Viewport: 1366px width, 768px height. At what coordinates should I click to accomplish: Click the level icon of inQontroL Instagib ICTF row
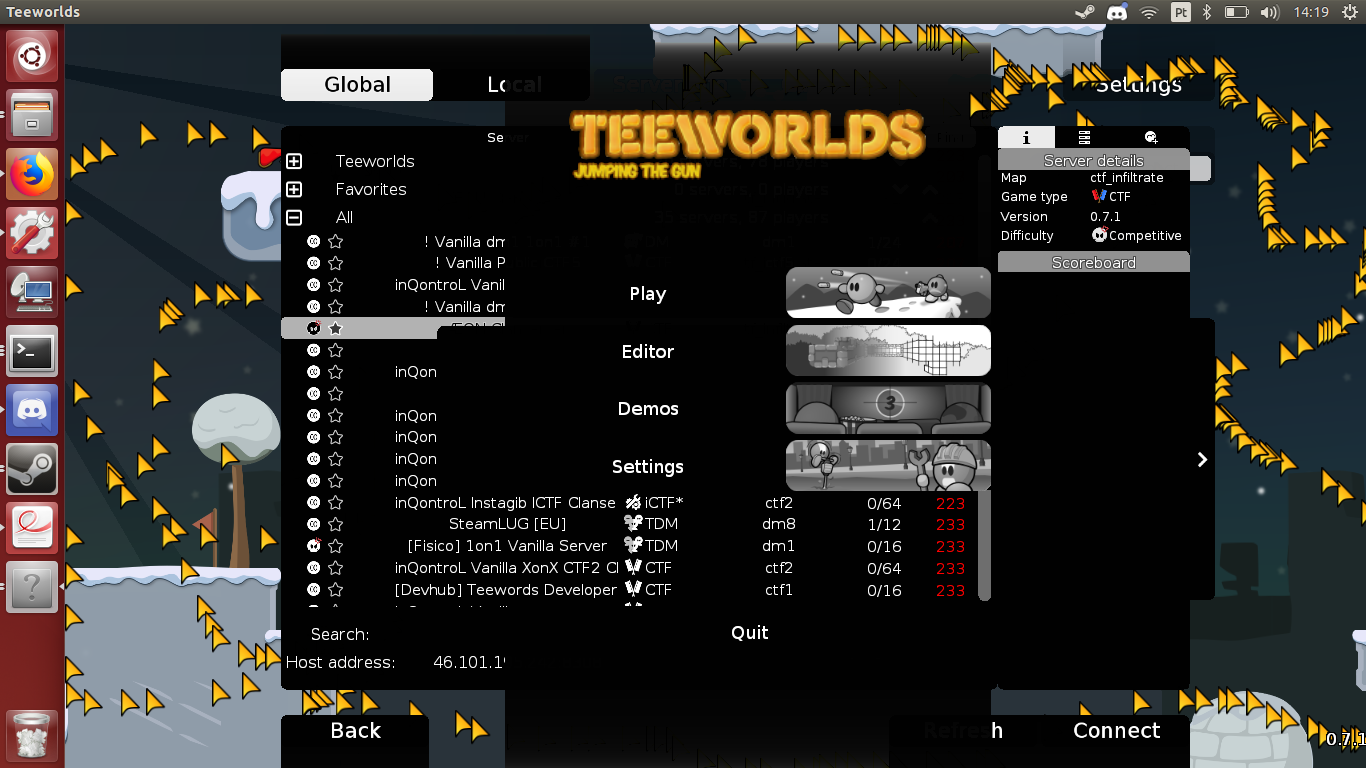[313, 502]
